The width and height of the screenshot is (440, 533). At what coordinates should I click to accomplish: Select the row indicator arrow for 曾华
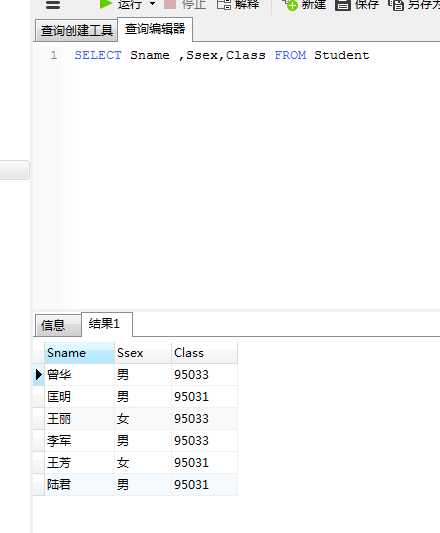39,375
